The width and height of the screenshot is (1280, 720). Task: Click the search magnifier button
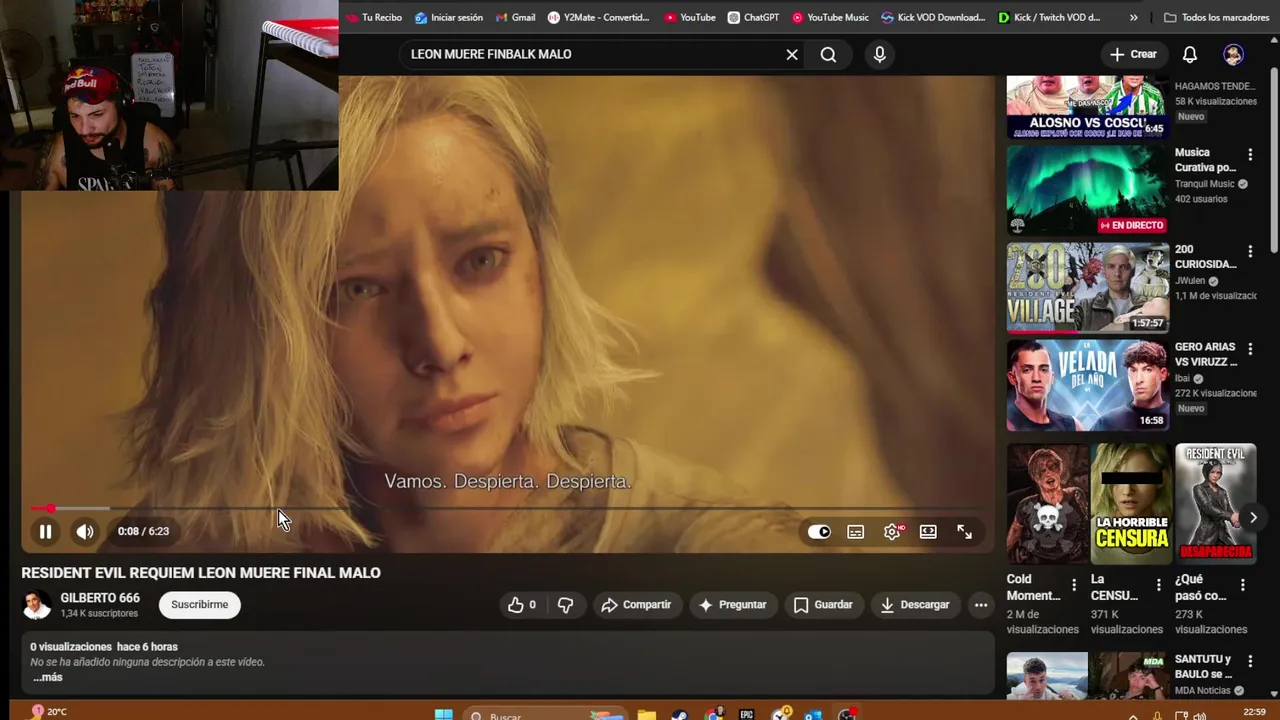coord(828,54)
